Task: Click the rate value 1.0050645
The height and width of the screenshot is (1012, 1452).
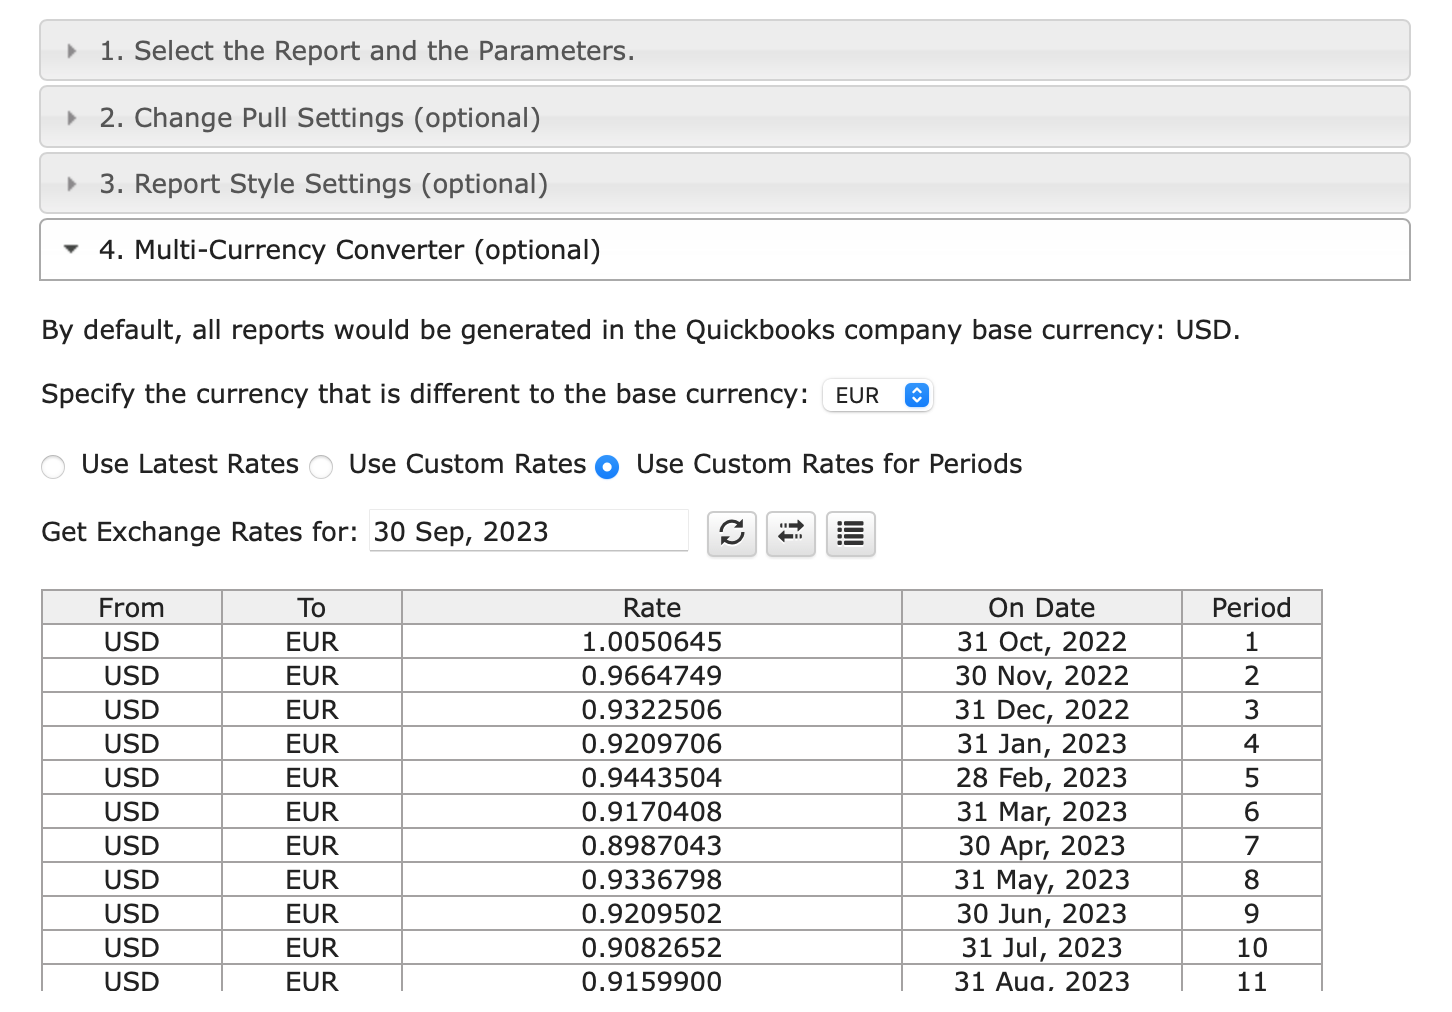Action: click(651, 642)
